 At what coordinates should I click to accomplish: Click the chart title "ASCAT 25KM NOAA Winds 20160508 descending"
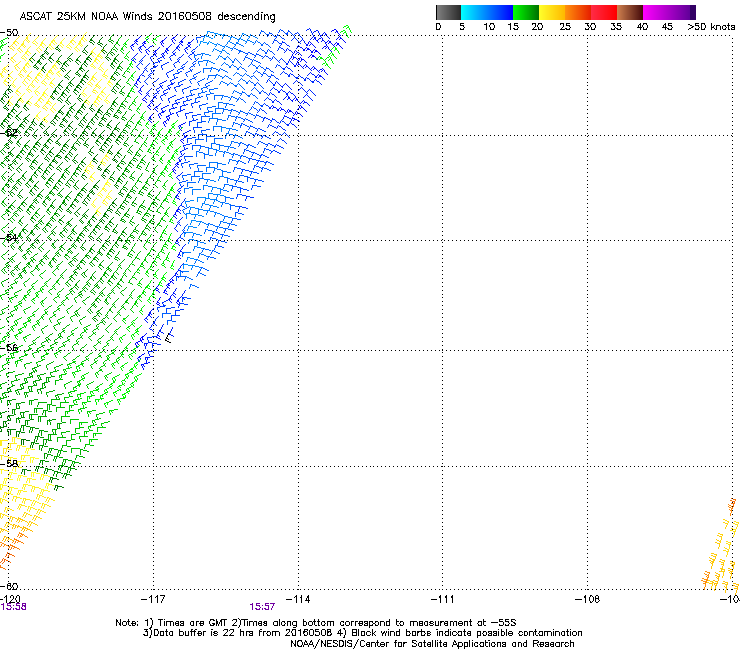click(x=147, y=16)
